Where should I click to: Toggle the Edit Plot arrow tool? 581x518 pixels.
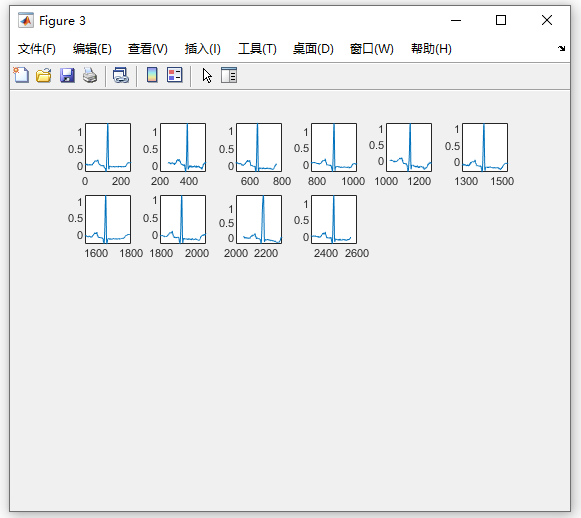207,76
